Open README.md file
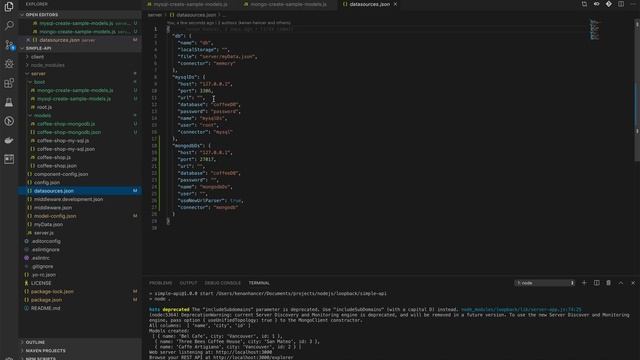This screenshot has width=640, height=360. coord(45,308)
